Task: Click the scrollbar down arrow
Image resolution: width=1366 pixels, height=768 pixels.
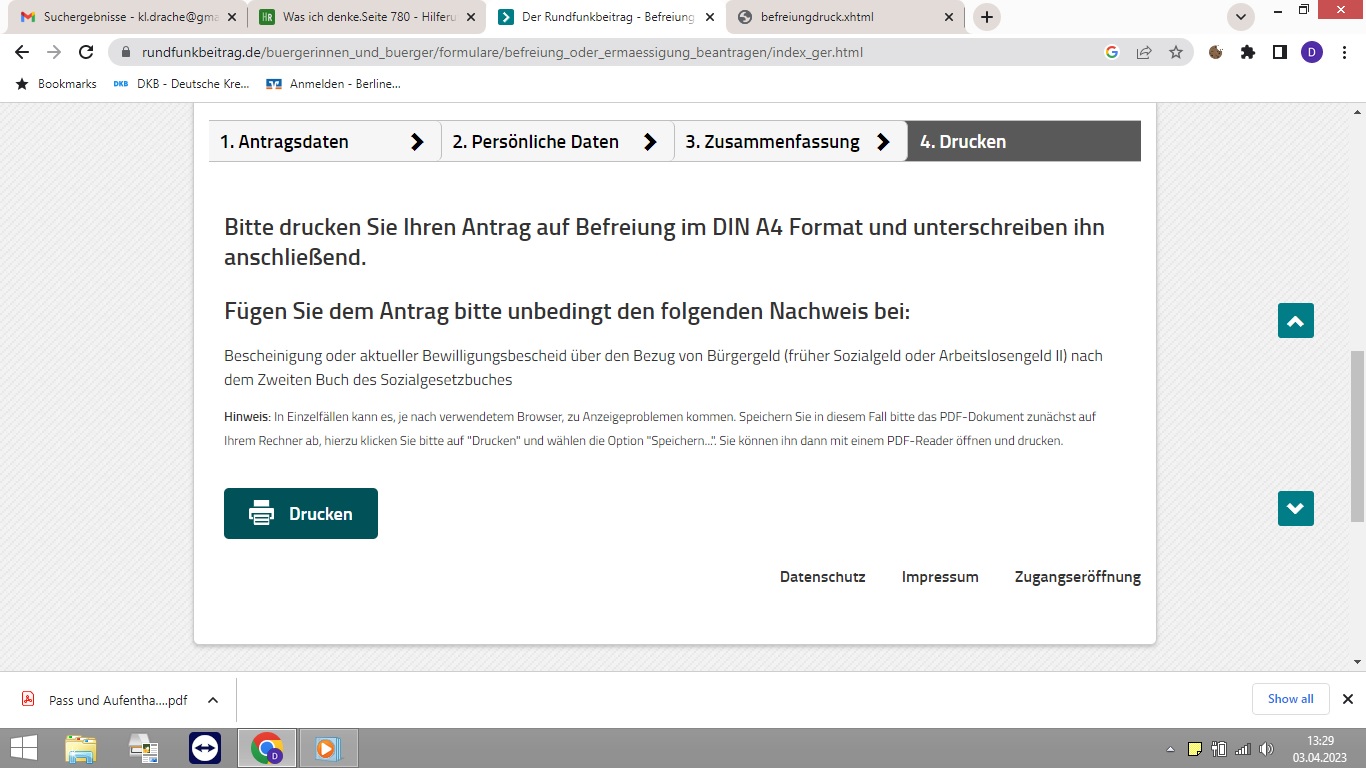Action: [x=1358, y=661]
